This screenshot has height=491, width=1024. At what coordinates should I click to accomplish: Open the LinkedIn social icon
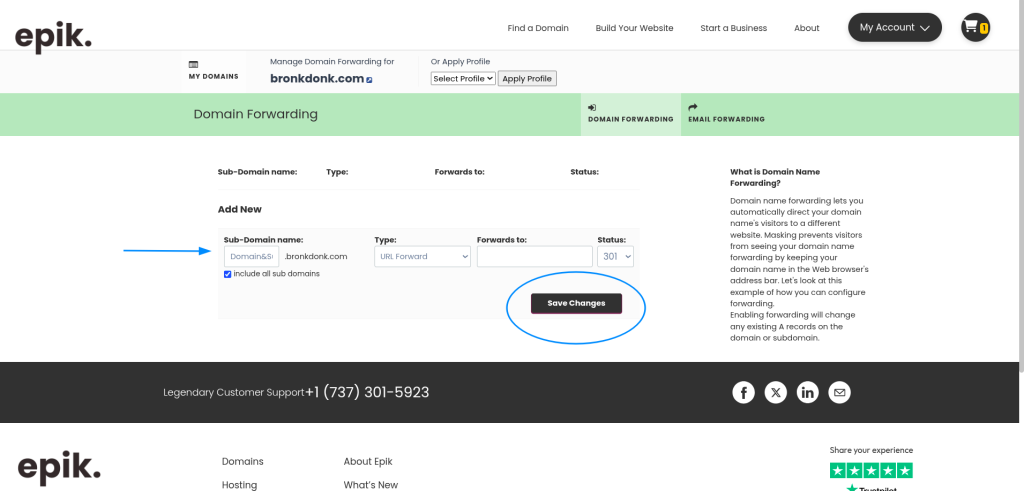pos(807,392)
